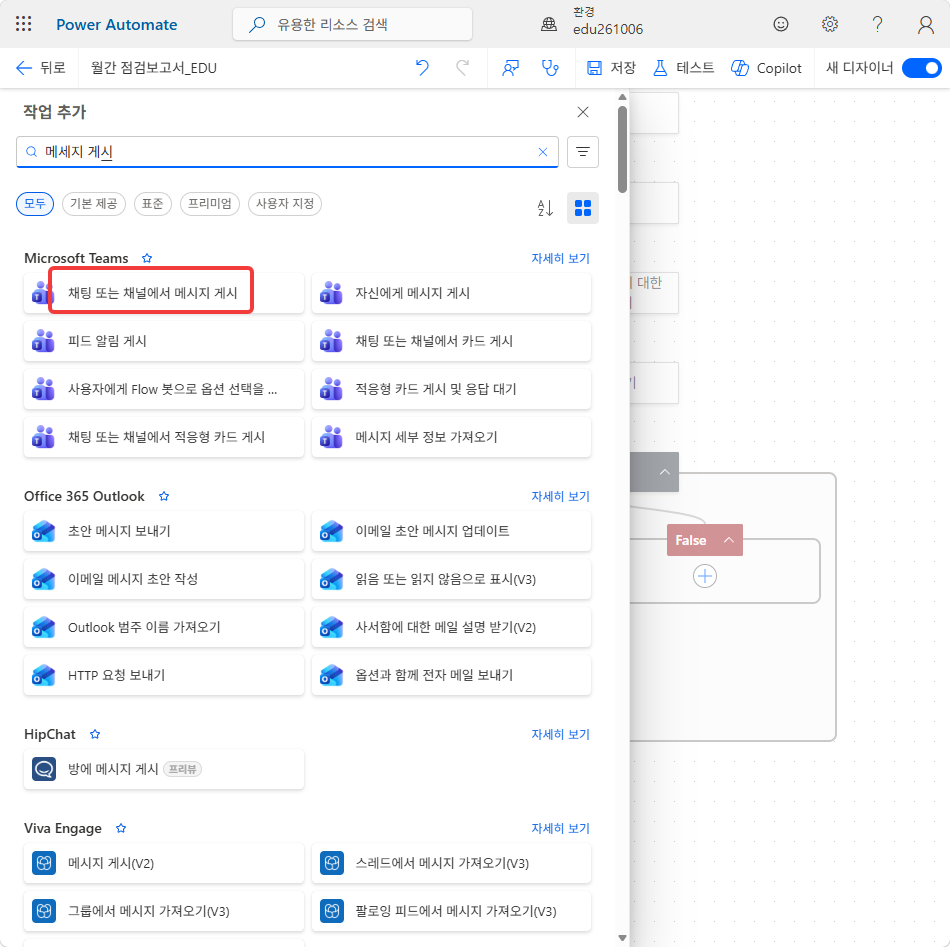This screenshot has height=947, width=950.
Task: Select 이메일 초안 메시지 업데이트 action
Action: pos(451,531)
